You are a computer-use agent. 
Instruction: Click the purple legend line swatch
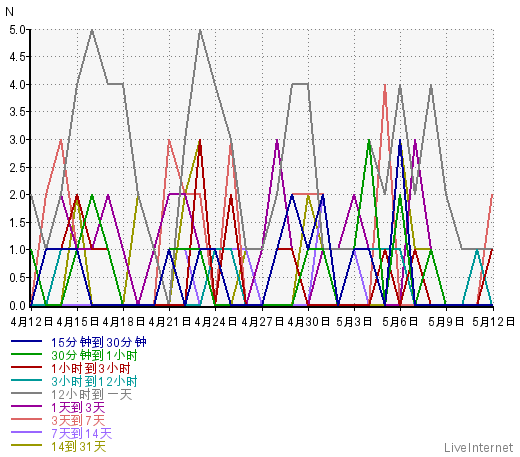pos(26,406)
